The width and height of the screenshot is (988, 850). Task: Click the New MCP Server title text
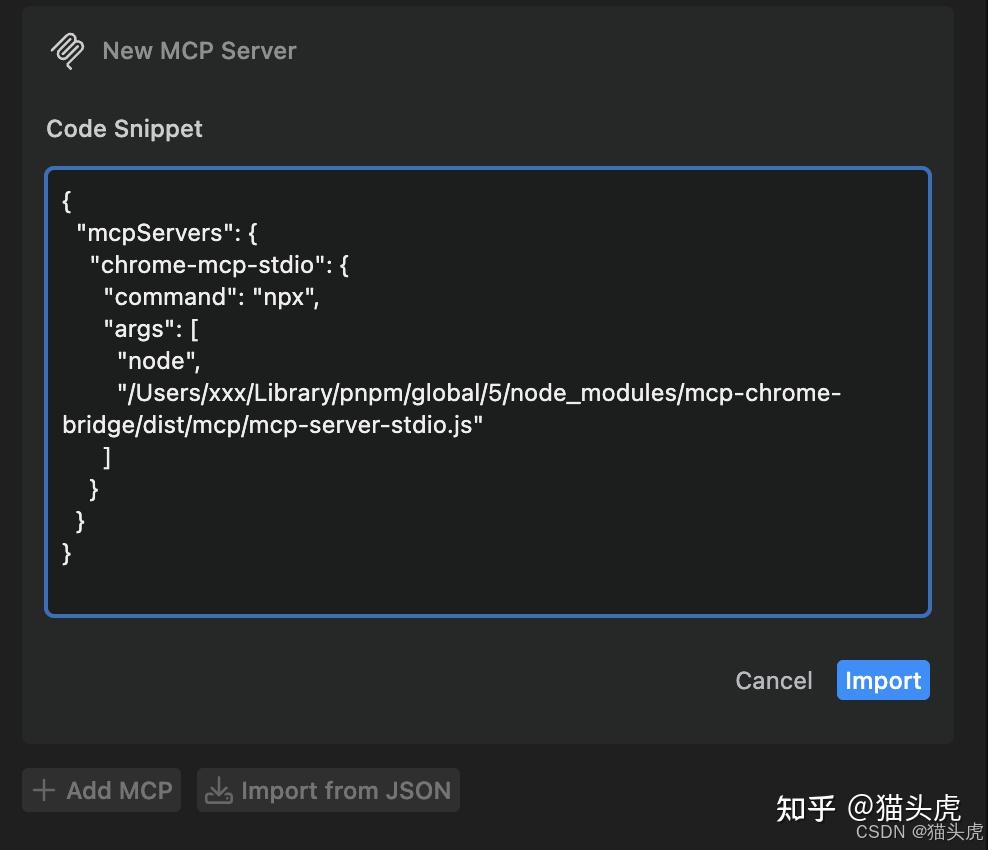point(198,50)
